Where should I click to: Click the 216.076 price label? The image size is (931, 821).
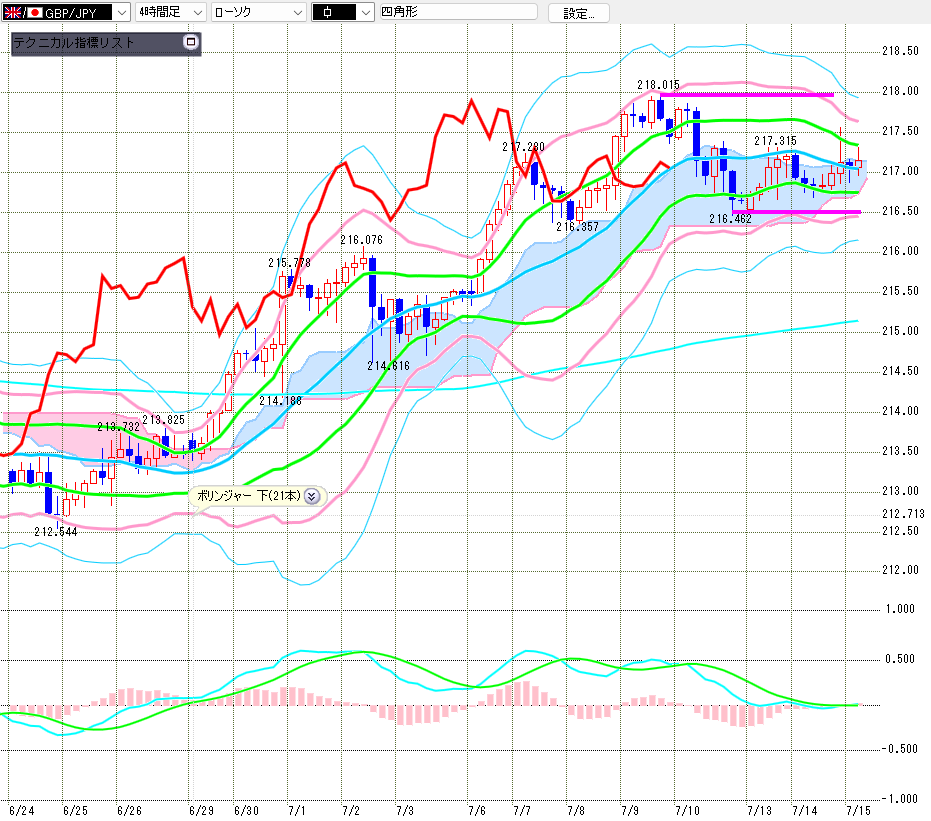(x=361, y=240)
